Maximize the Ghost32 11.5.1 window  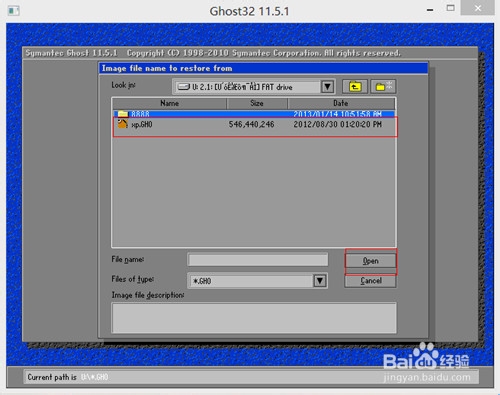450,8
